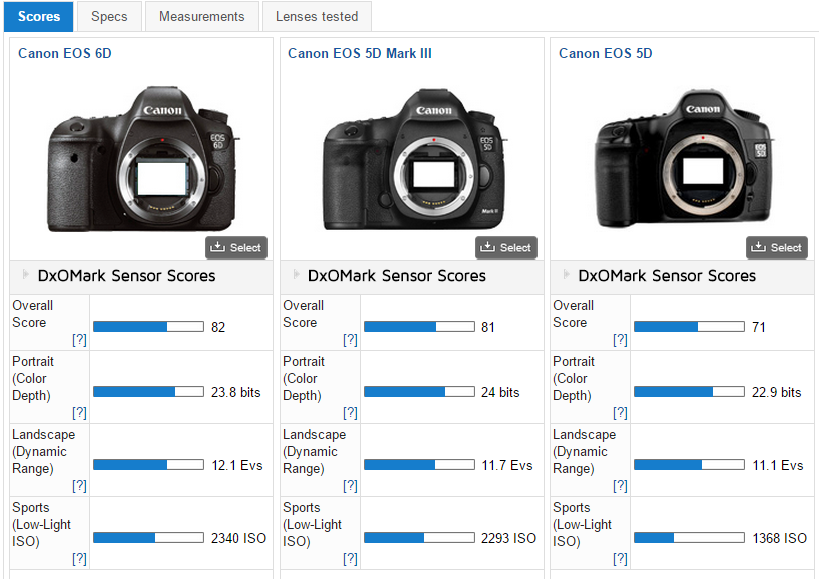Open the Lenses tested tab
This screenshot has width=819, height=579.
(317, 16)
